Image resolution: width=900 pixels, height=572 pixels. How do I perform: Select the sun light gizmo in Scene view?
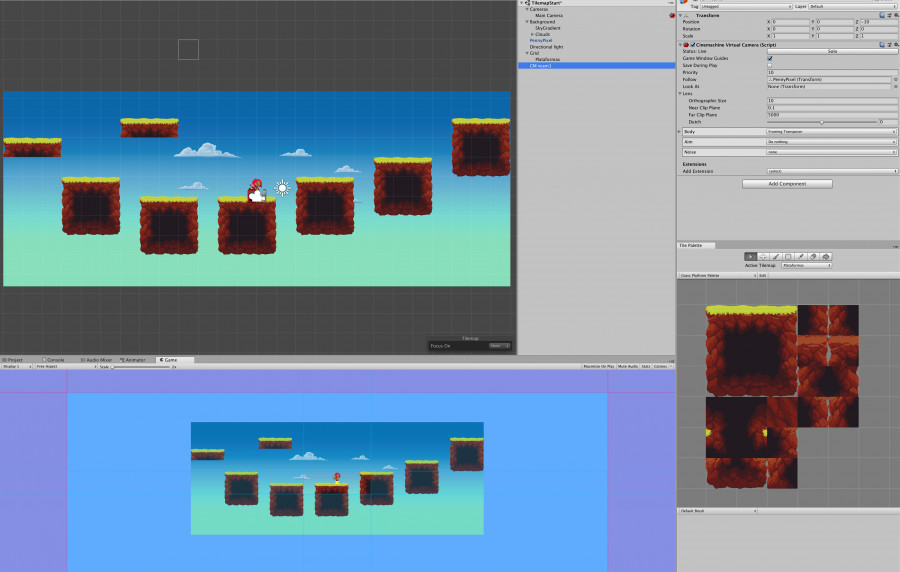(282, 188)
